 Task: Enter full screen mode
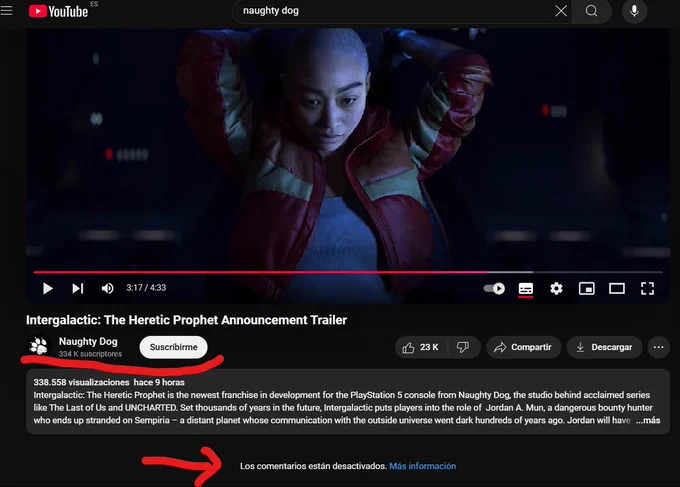[x=647, y=288]
